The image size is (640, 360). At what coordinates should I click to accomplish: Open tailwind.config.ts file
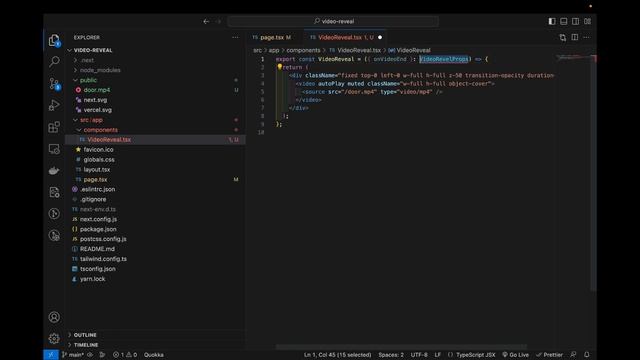click(103, 259)
